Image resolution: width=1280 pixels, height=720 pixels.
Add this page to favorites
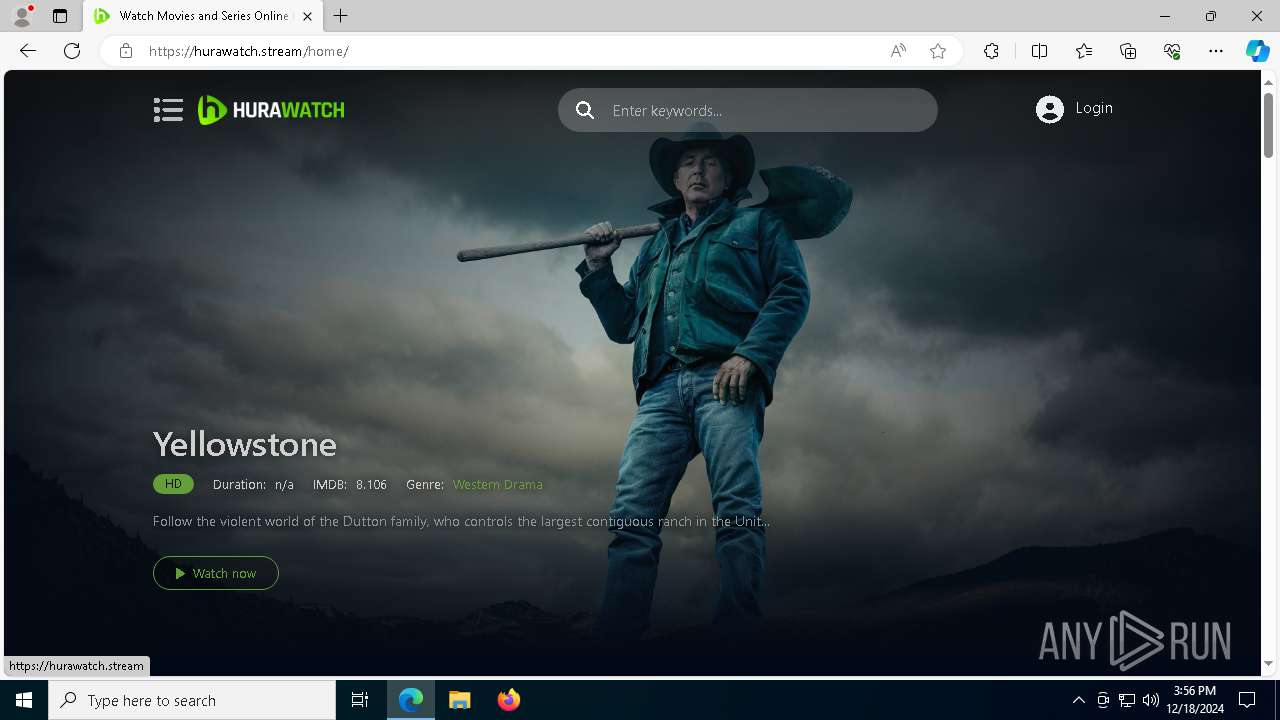coord(938,51)
